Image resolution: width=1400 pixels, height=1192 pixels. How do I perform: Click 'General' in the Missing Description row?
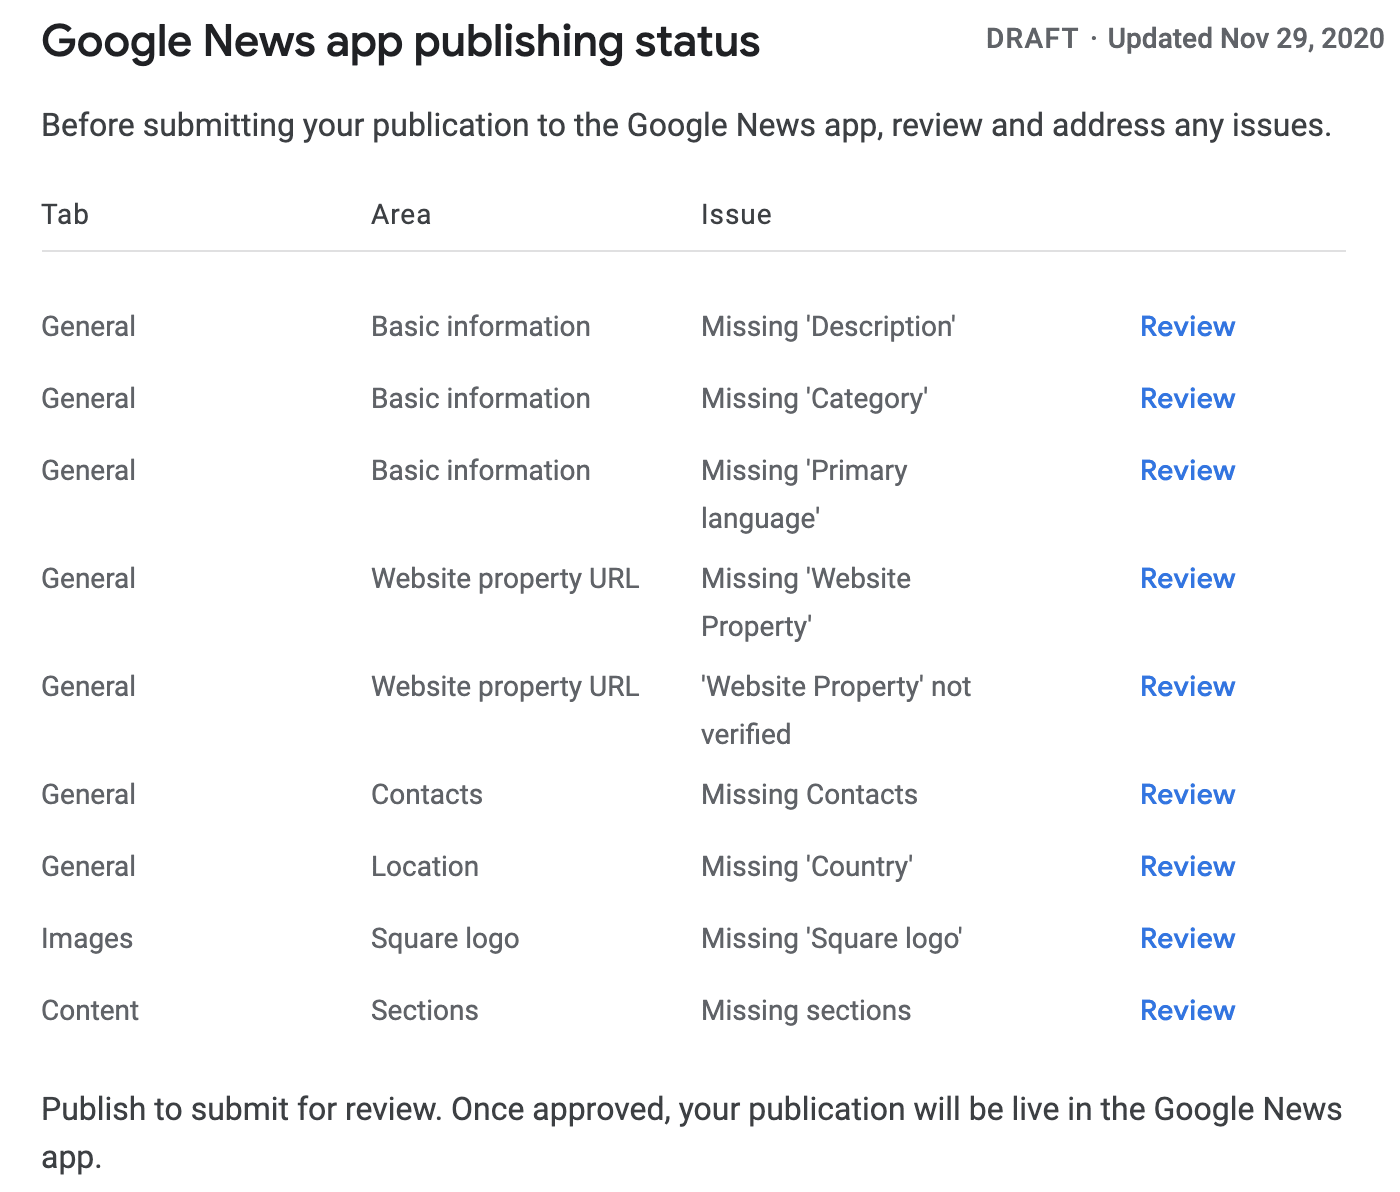tap(88, 326)
